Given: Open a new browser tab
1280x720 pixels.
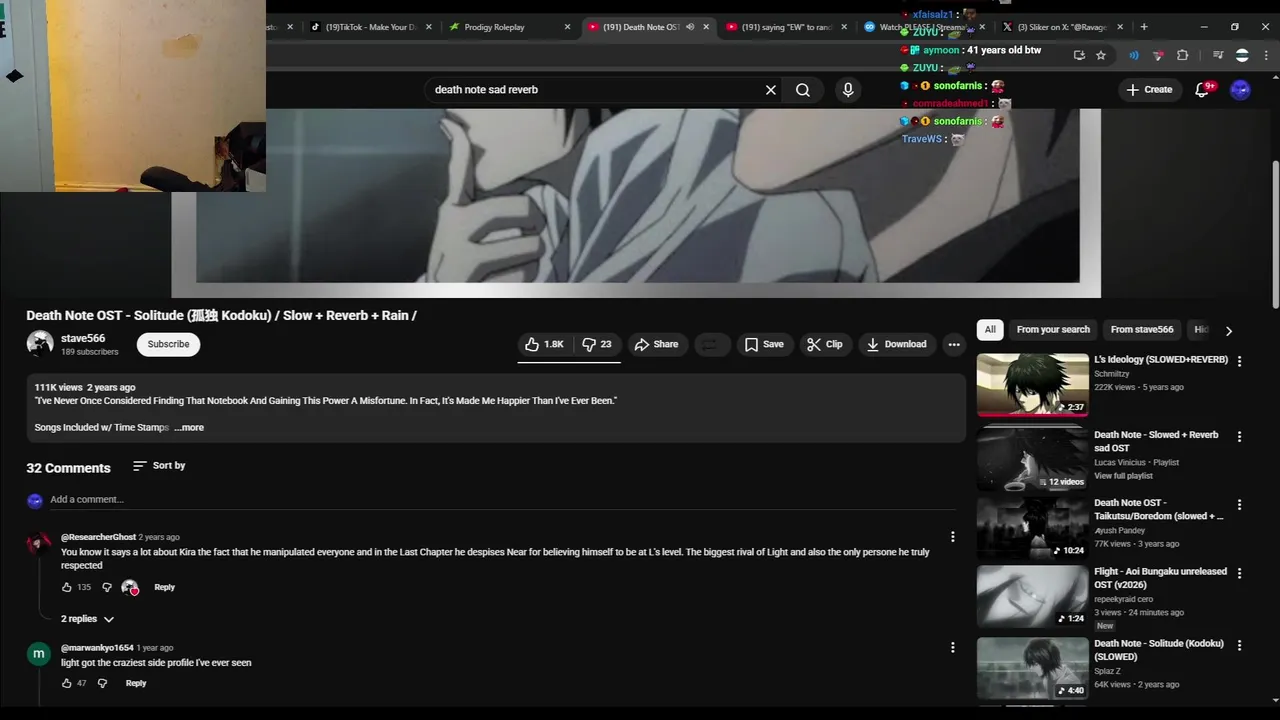Looking at the screenshot, I should click(1144, 27).
